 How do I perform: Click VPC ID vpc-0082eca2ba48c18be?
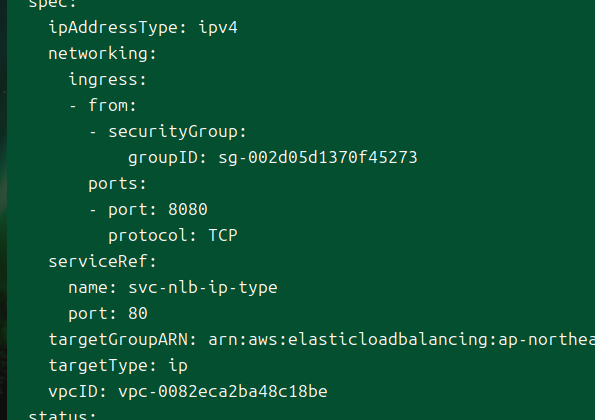point(223,392)
